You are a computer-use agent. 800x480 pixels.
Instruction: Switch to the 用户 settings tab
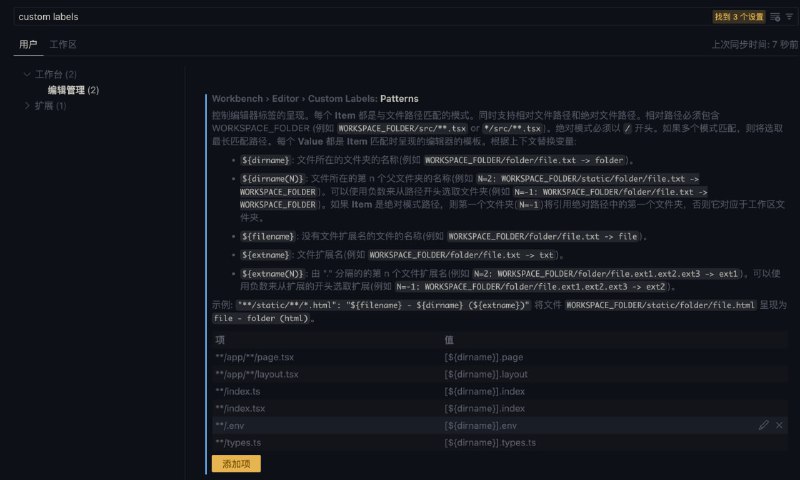pyautogui.click(x=28, y=45)
